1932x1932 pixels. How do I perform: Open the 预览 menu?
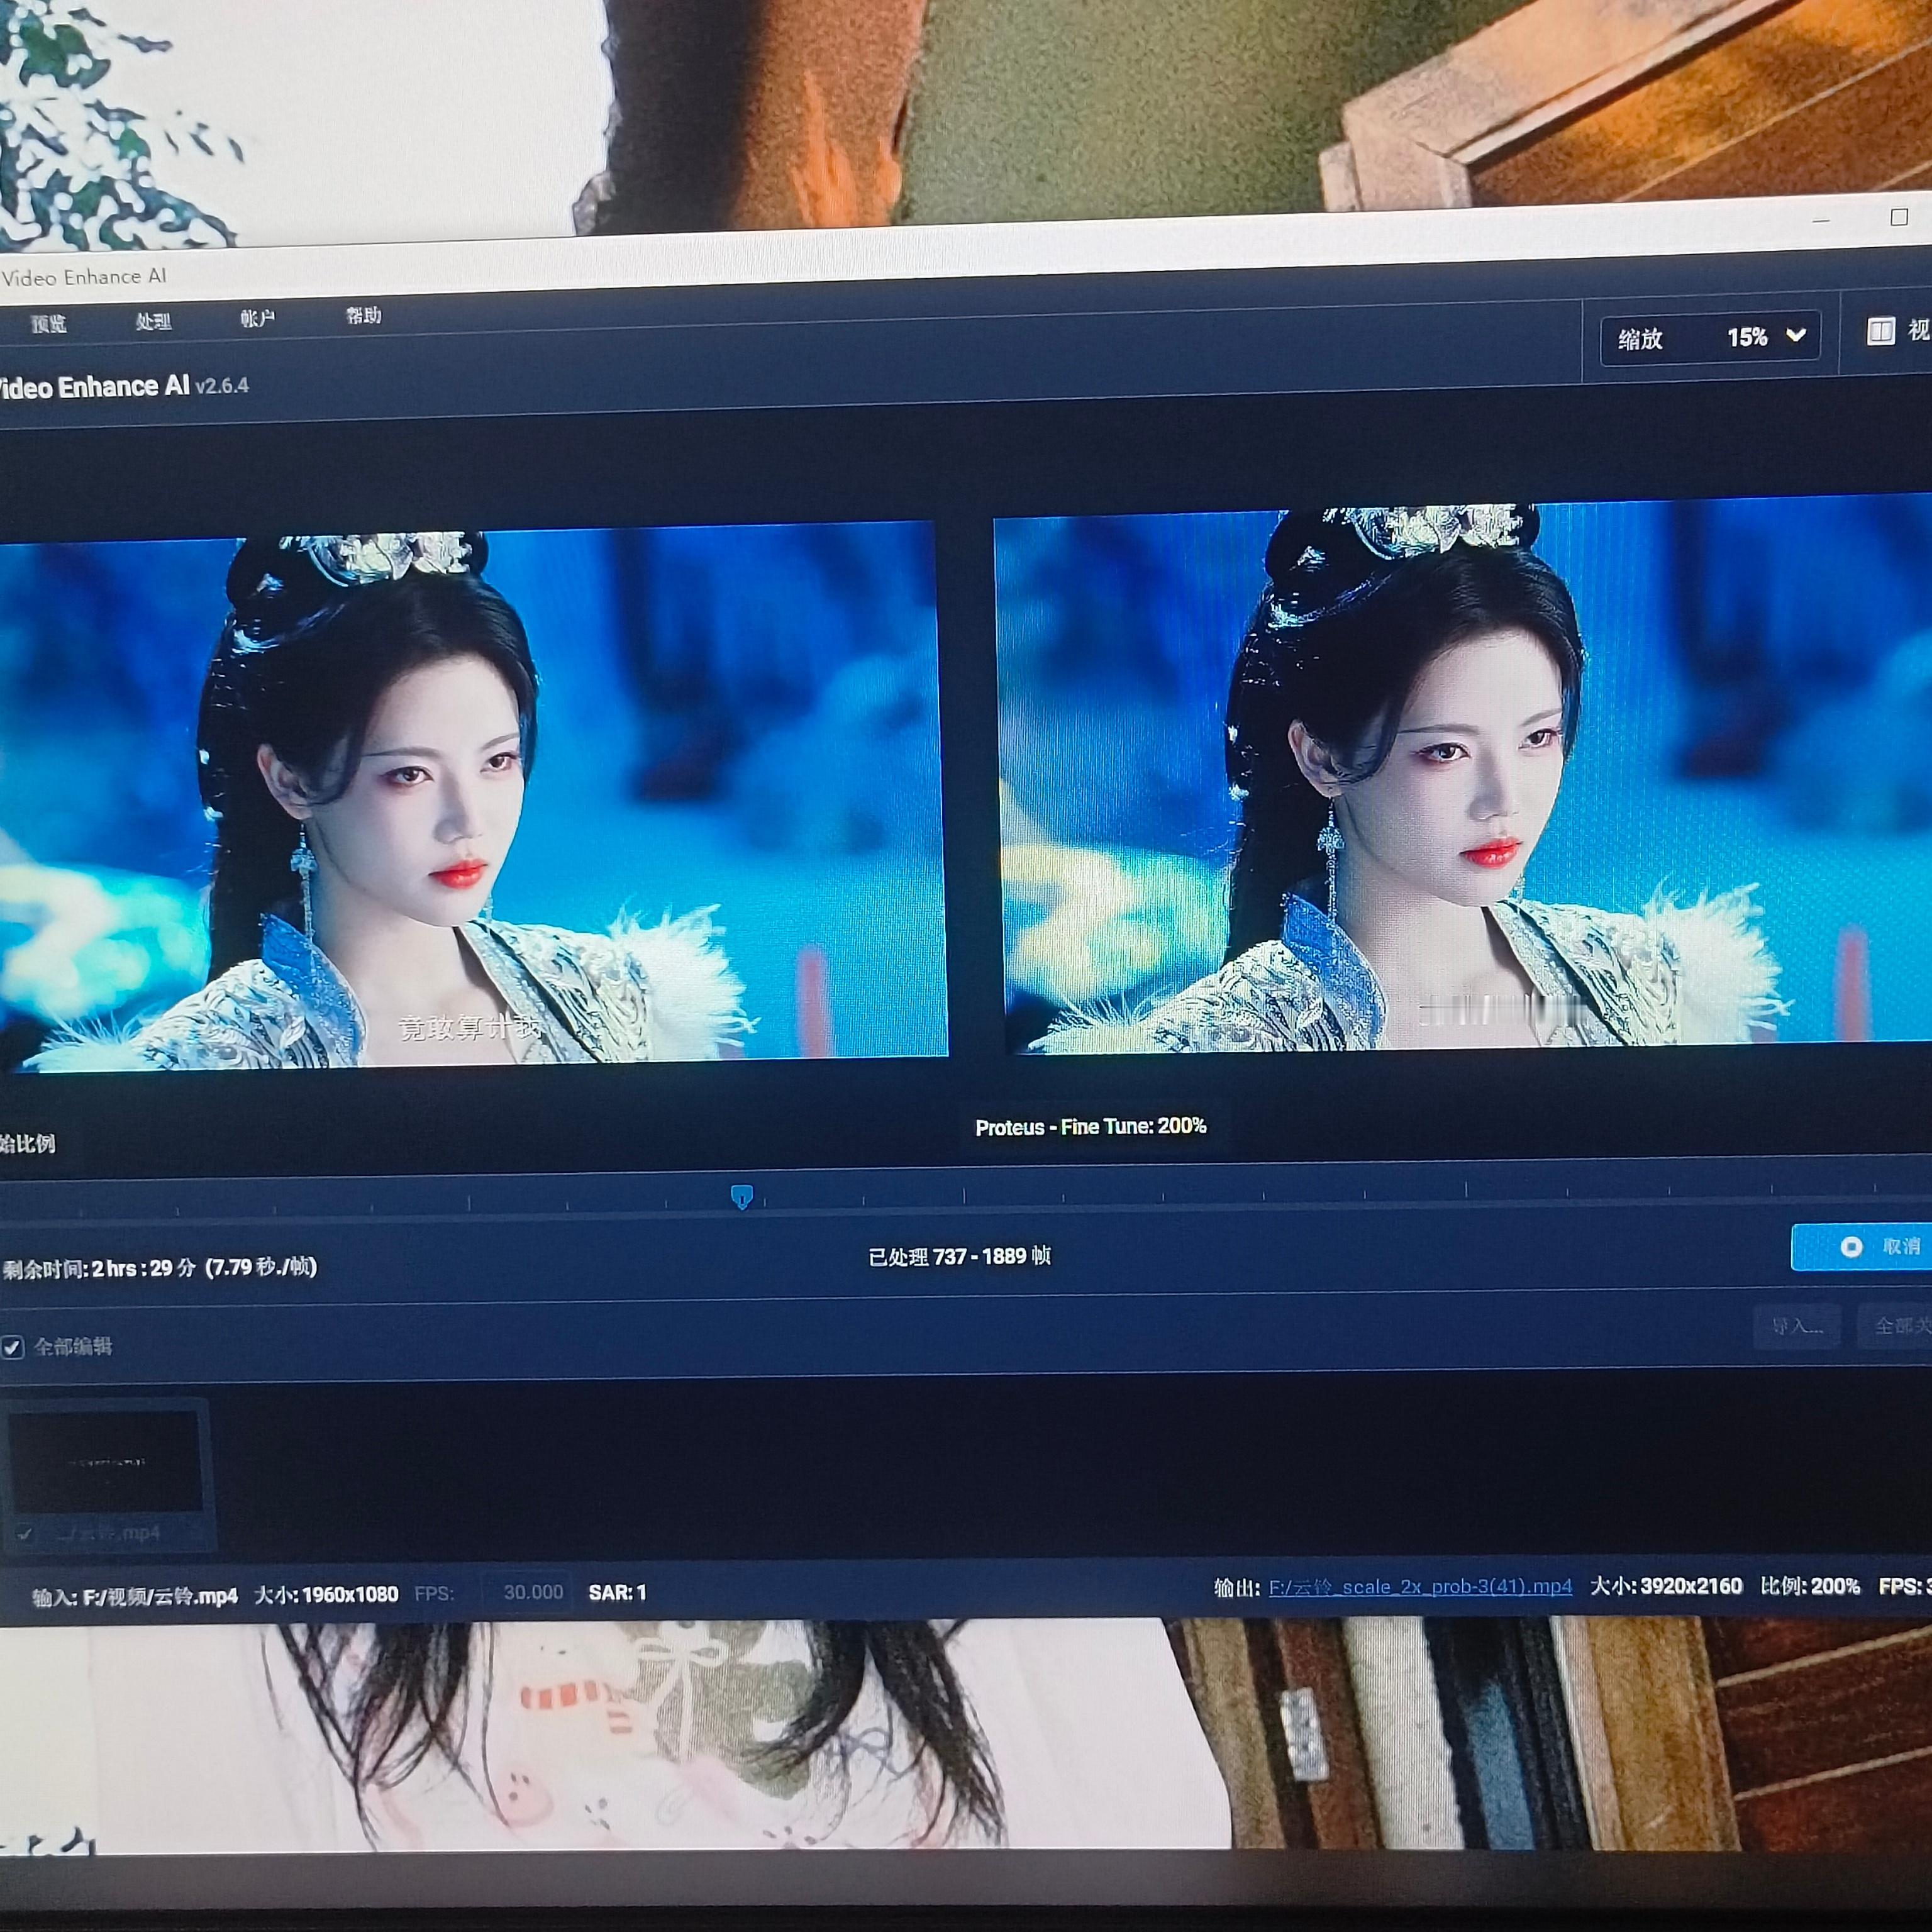(x=48, y=323)
